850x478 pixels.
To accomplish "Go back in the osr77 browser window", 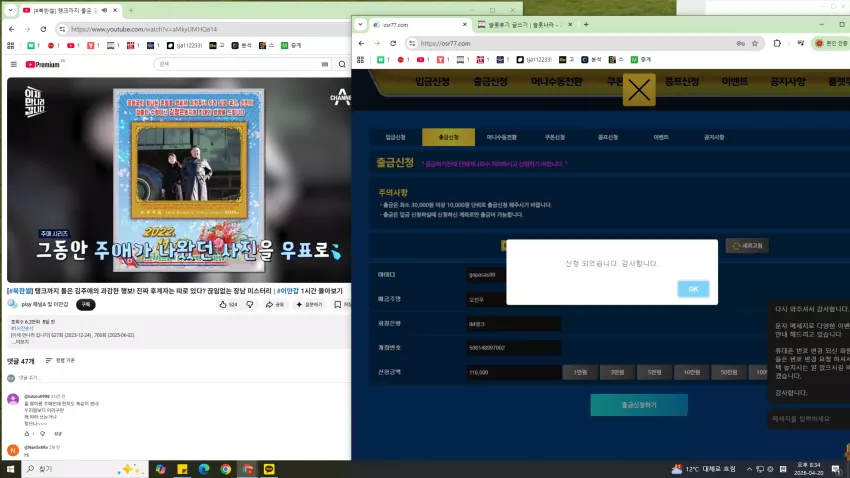I will point(362,43).
